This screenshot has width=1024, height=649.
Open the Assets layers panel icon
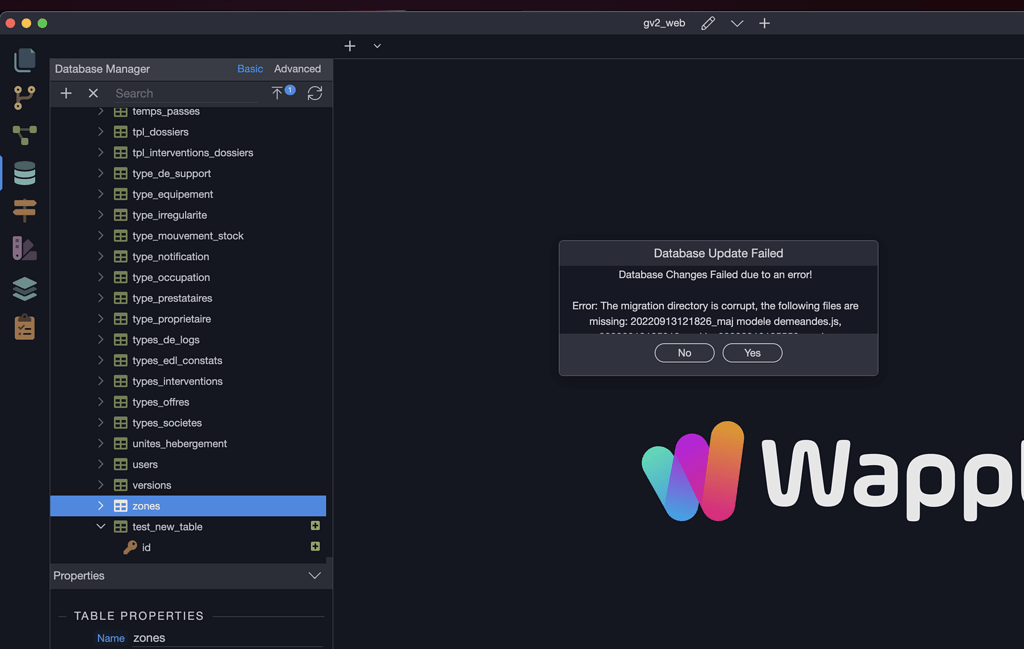(24, 288)
